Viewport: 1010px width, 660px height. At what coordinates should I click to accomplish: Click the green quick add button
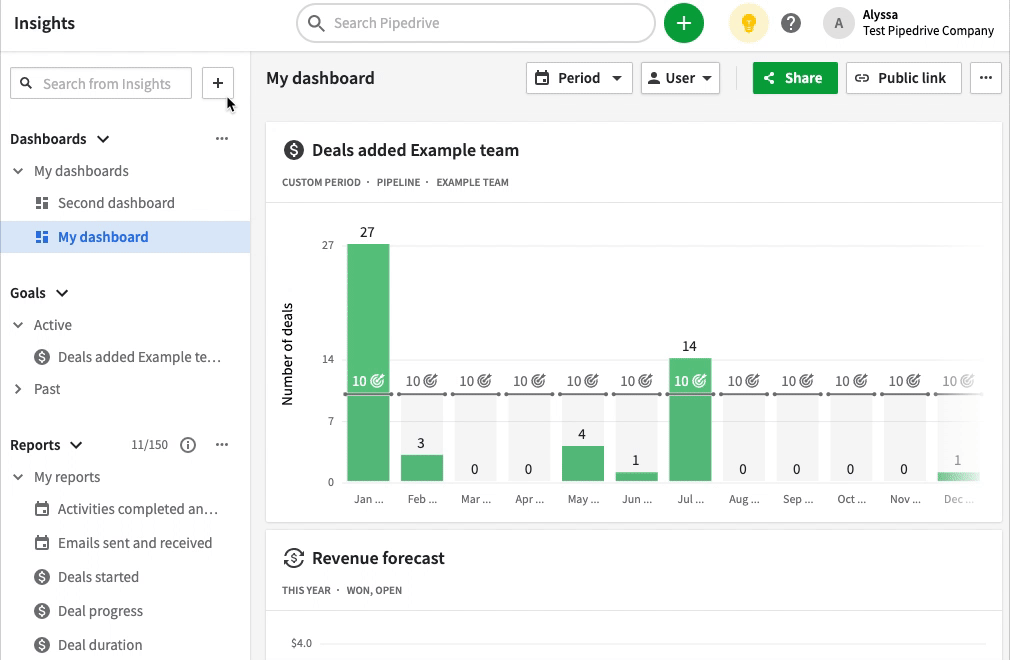tap(684, 22)
